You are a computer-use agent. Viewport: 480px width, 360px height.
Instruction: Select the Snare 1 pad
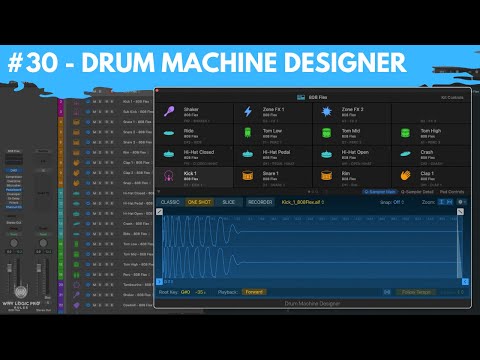coord(273,177)
